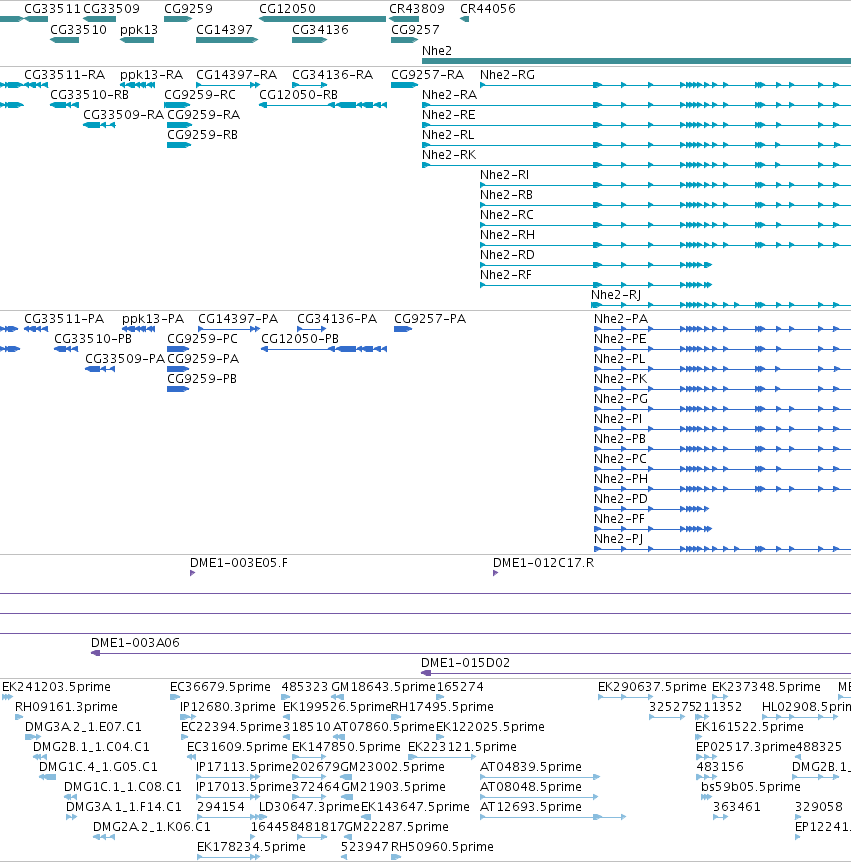Click EST EK161522.5prime
The image size is (851, 862).
pyautogui.click(x=749, y=727)
